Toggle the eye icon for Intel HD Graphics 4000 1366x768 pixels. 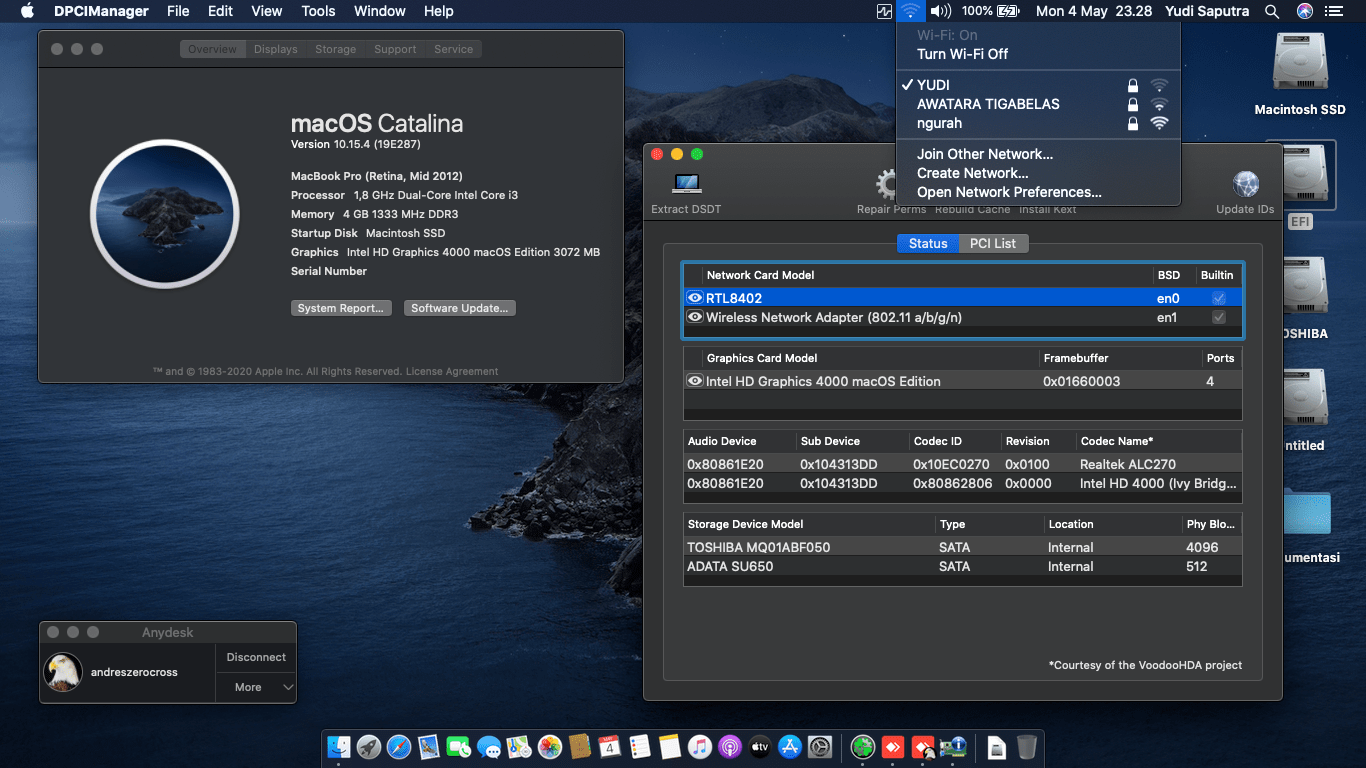[x=694, y=381]
